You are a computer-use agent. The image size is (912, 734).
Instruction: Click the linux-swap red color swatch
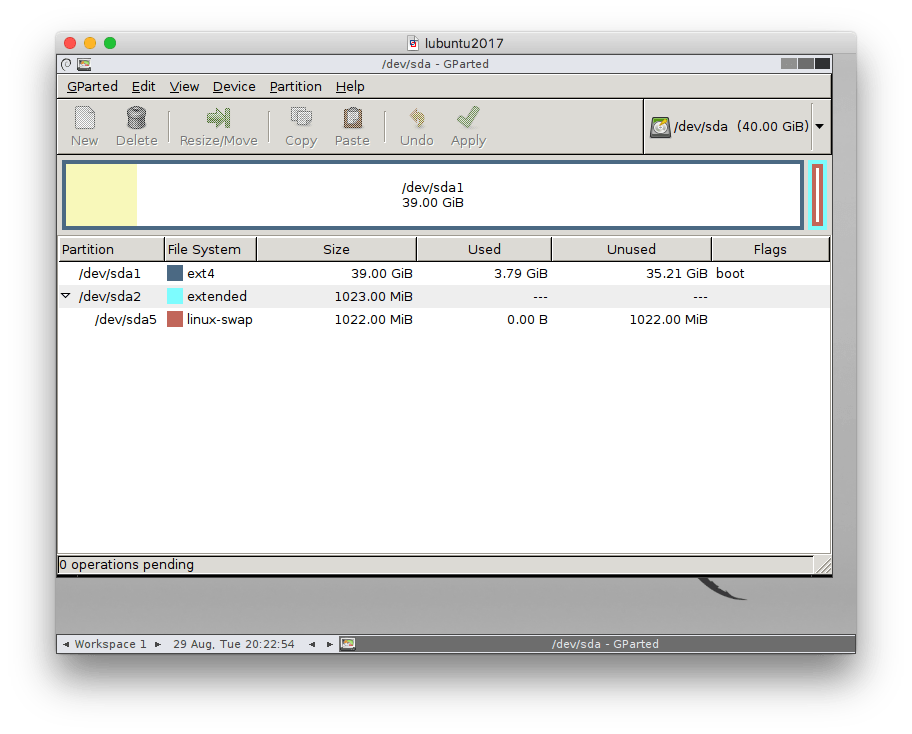coord(174,319)
